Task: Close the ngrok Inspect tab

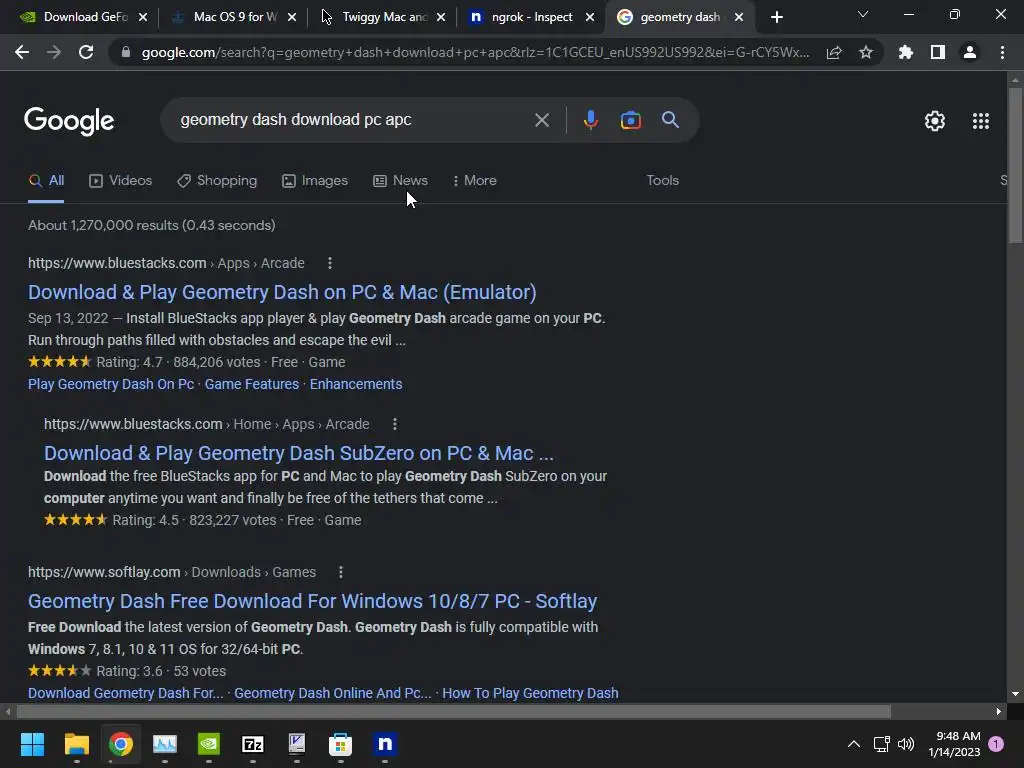Action: (590, 18)
